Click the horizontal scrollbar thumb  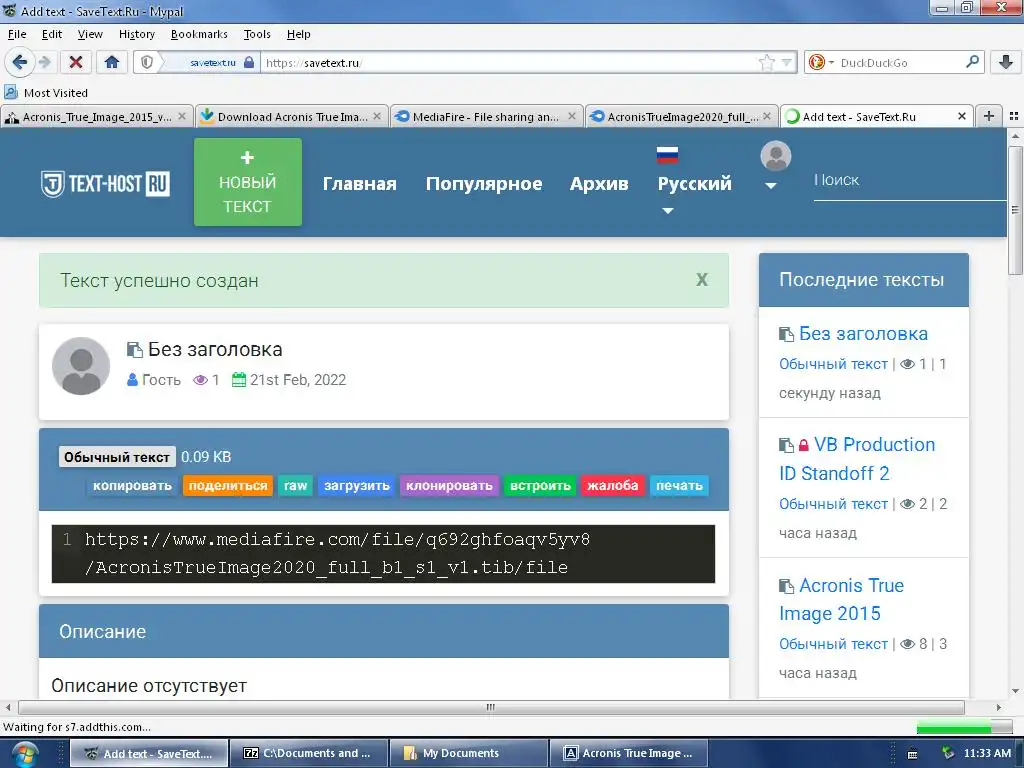coord(491,707)
